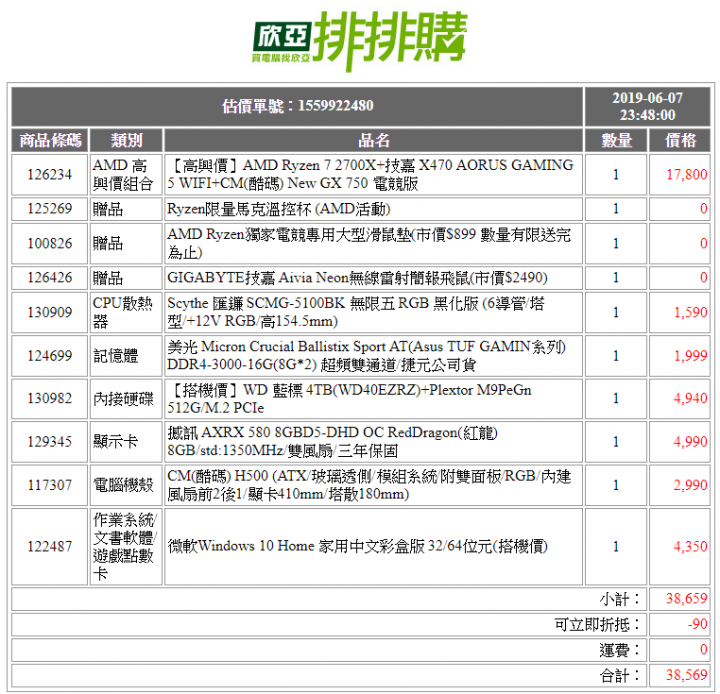Select price 1,999
The image size is (720, 694).
pos(691,355)
